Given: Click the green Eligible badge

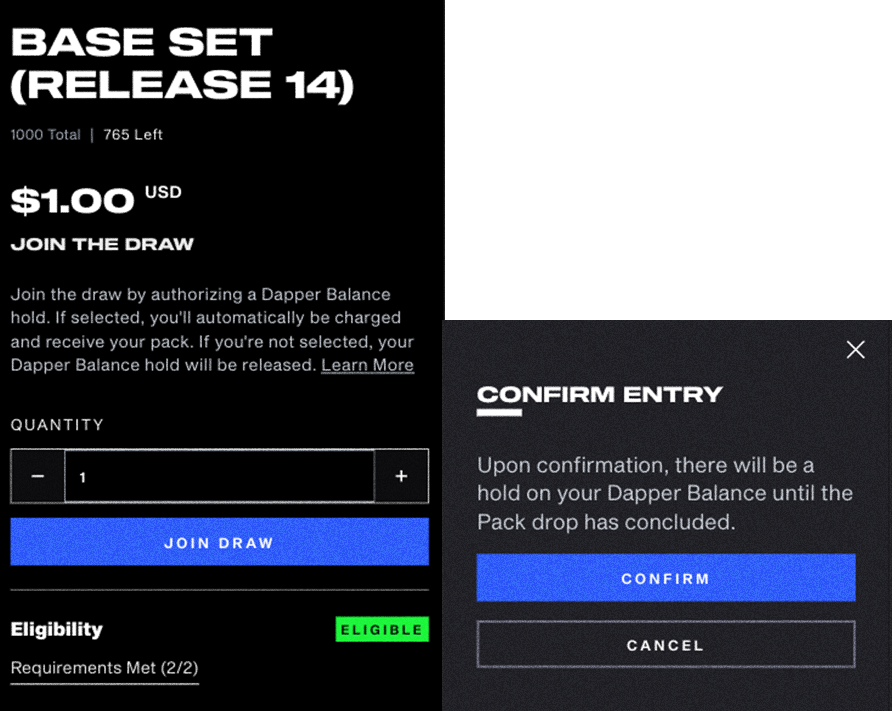Looking at the screenshot, I should coord(382,629).
